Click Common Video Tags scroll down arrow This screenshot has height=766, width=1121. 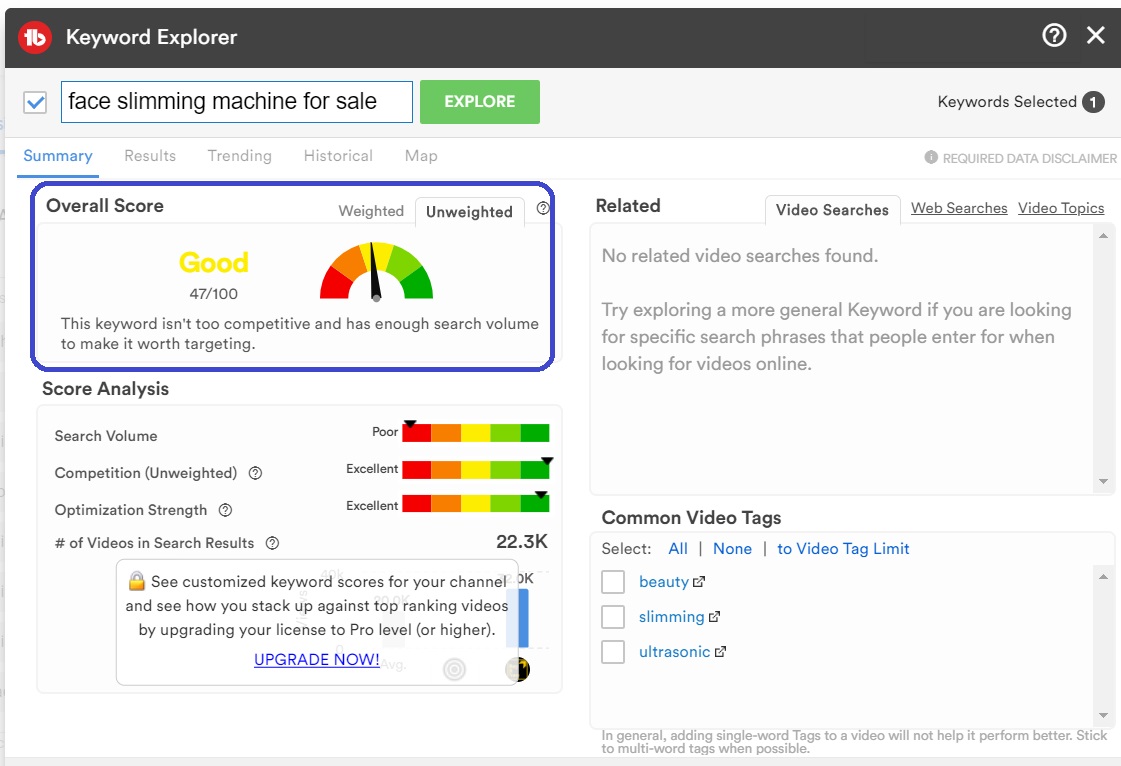coord(1103,715)
